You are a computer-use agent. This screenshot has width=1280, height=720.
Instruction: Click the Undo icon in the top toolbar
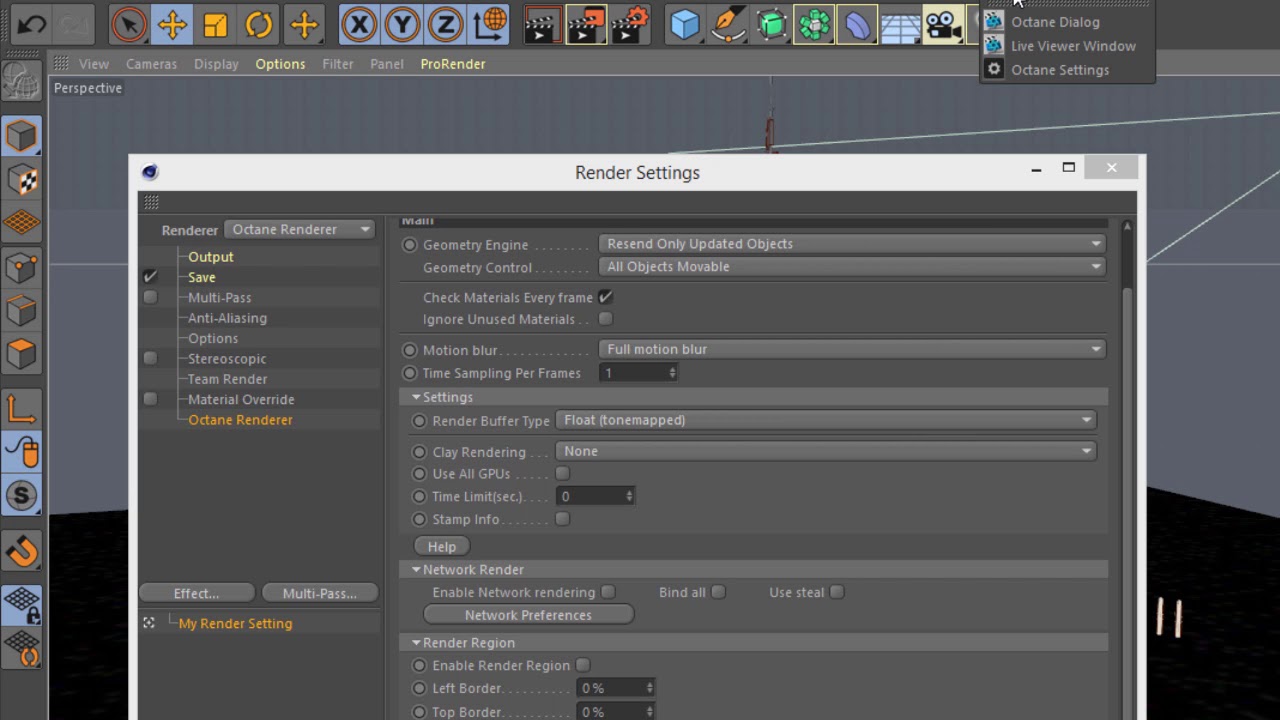tap(31, 24)
